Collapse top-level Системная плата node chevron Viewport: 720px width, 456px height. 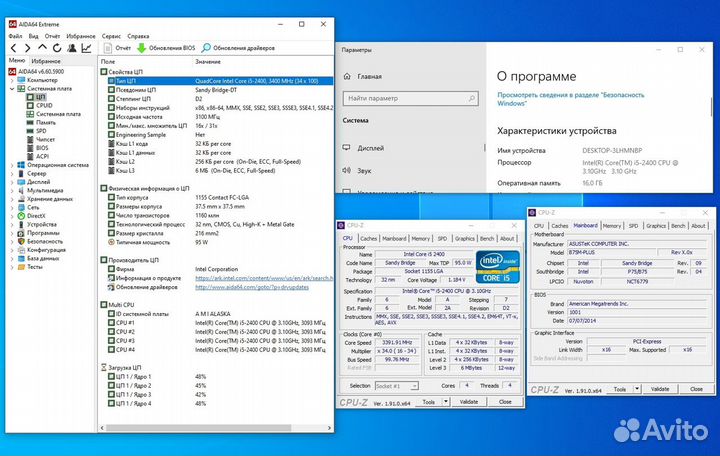point(12,89)
